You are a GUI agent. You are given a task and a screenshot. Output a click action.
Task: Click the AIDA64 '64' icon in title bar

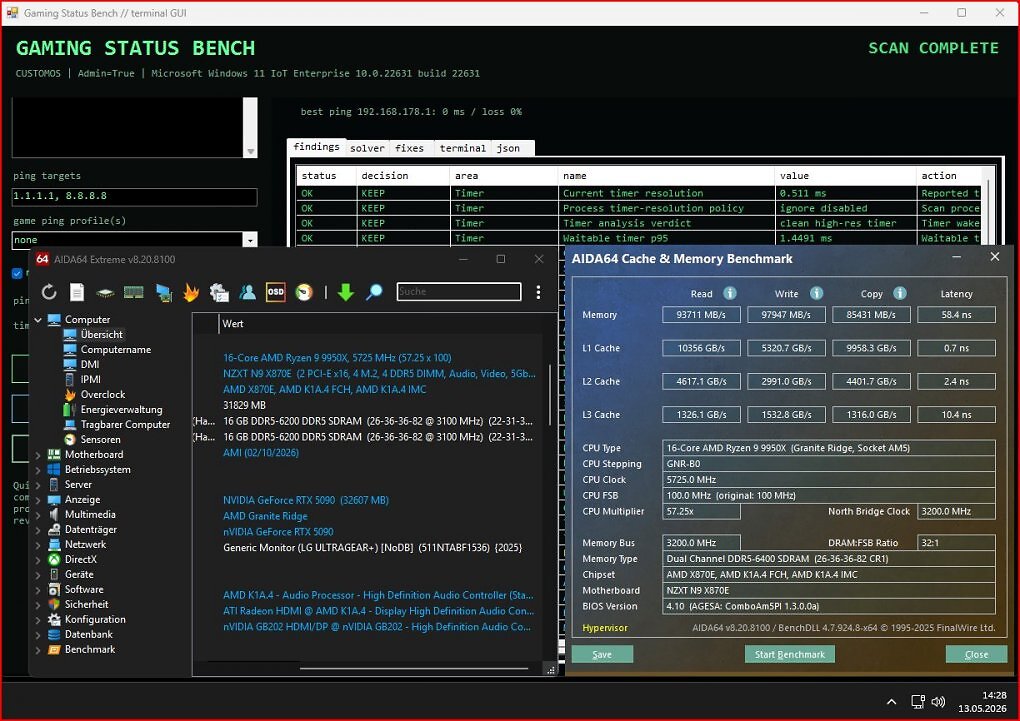(x=42, y=259)
